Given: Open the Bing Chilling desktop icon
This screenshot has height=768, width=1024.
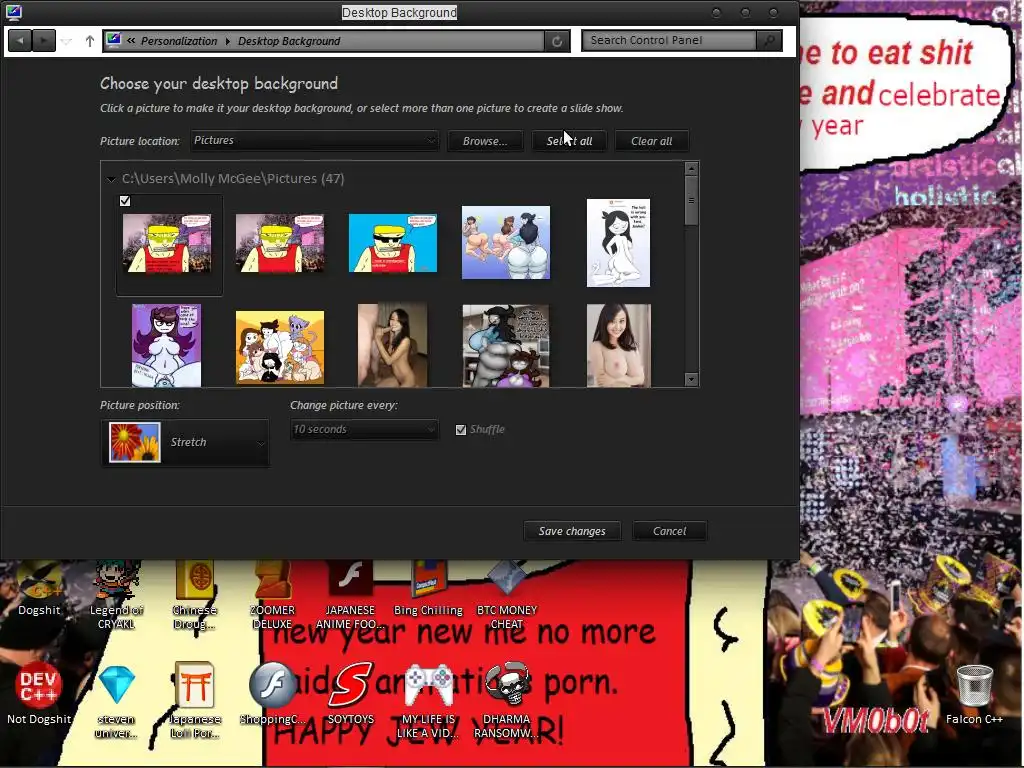Looking at the screenshot, I should pos(428,588).
